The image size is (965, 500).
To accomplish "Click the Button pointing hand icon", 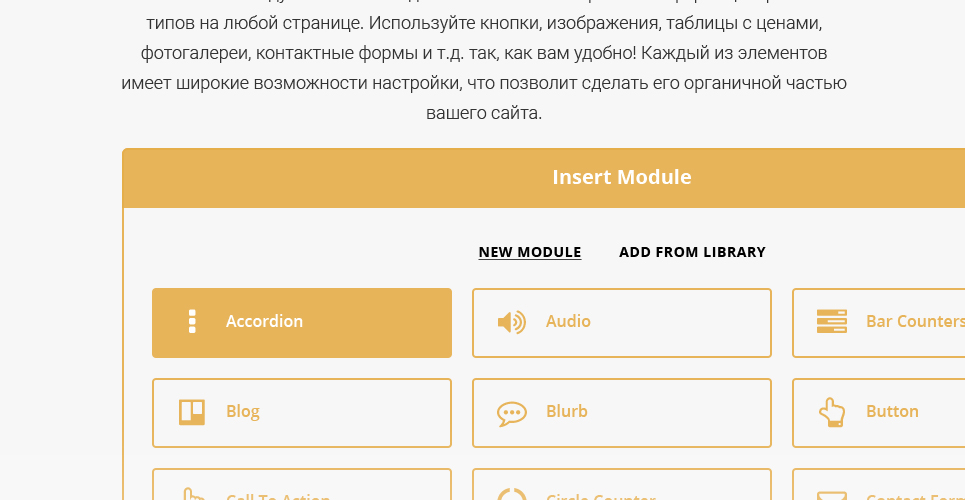I will 831,412.
